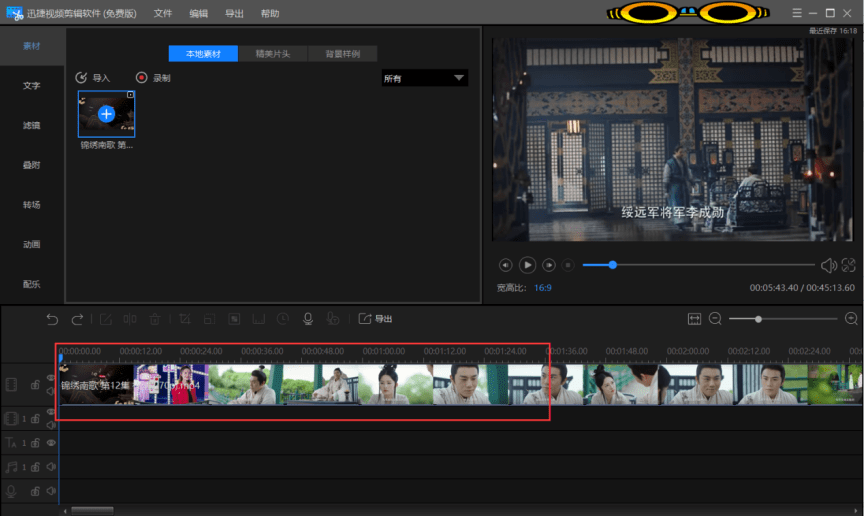The height and width of the screenshot is (516, 864).
Task: Click the 导出 export button
Action: (x=375, y=319)
